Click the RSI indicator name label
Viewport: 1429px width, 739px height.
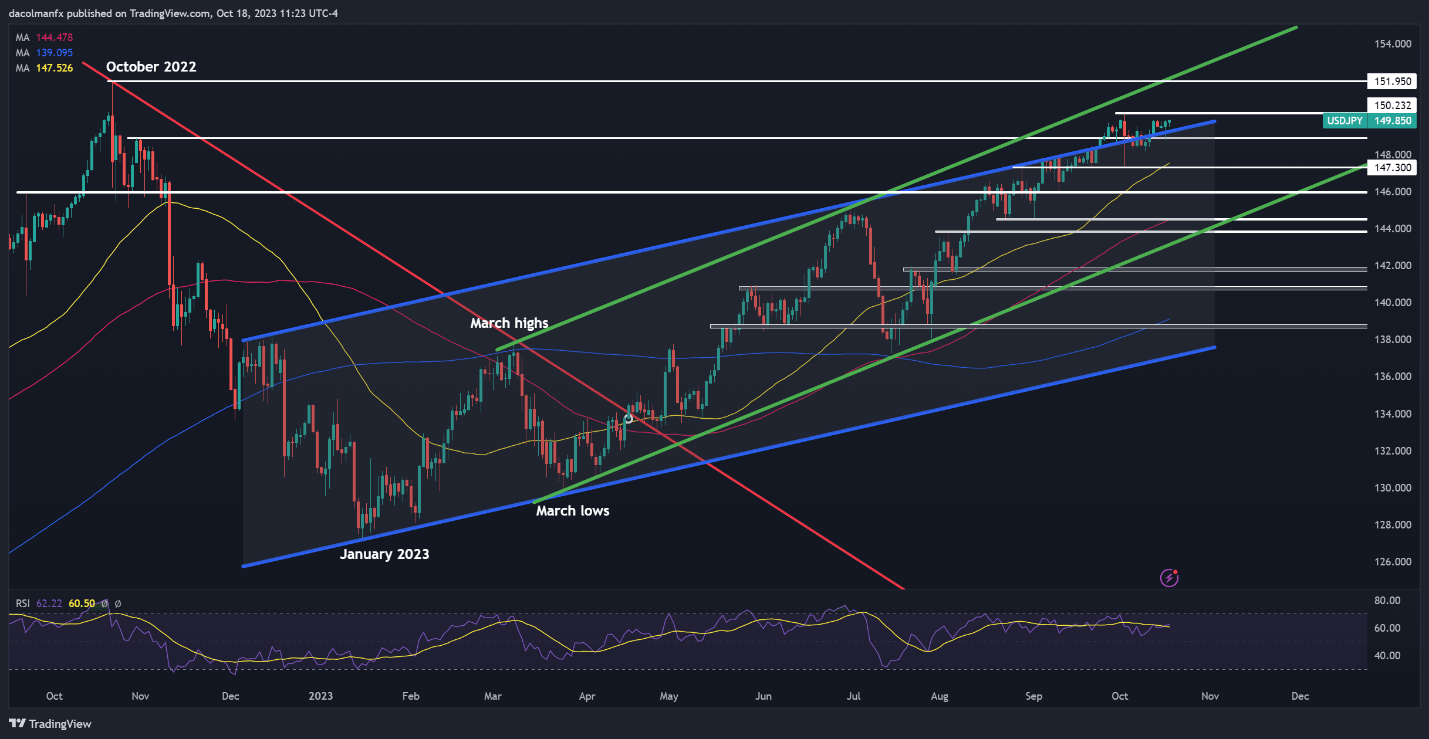pyautogui.click(x=22, y=604)
